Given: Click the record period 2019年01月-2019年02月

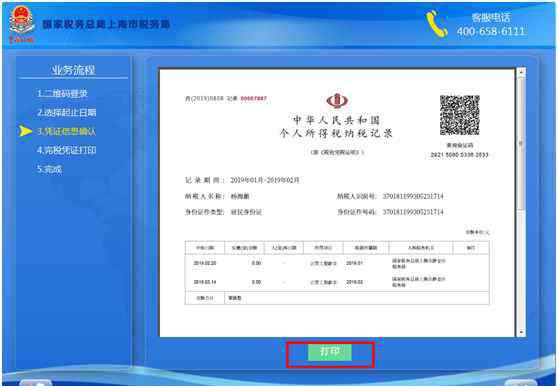Looking at the screenshot, I should click(x=265, y=180).
